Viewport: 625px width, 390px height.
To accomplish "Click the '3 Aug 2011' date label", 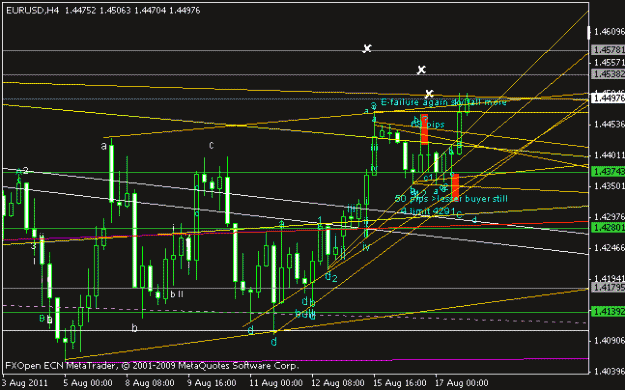I will 26,383.
